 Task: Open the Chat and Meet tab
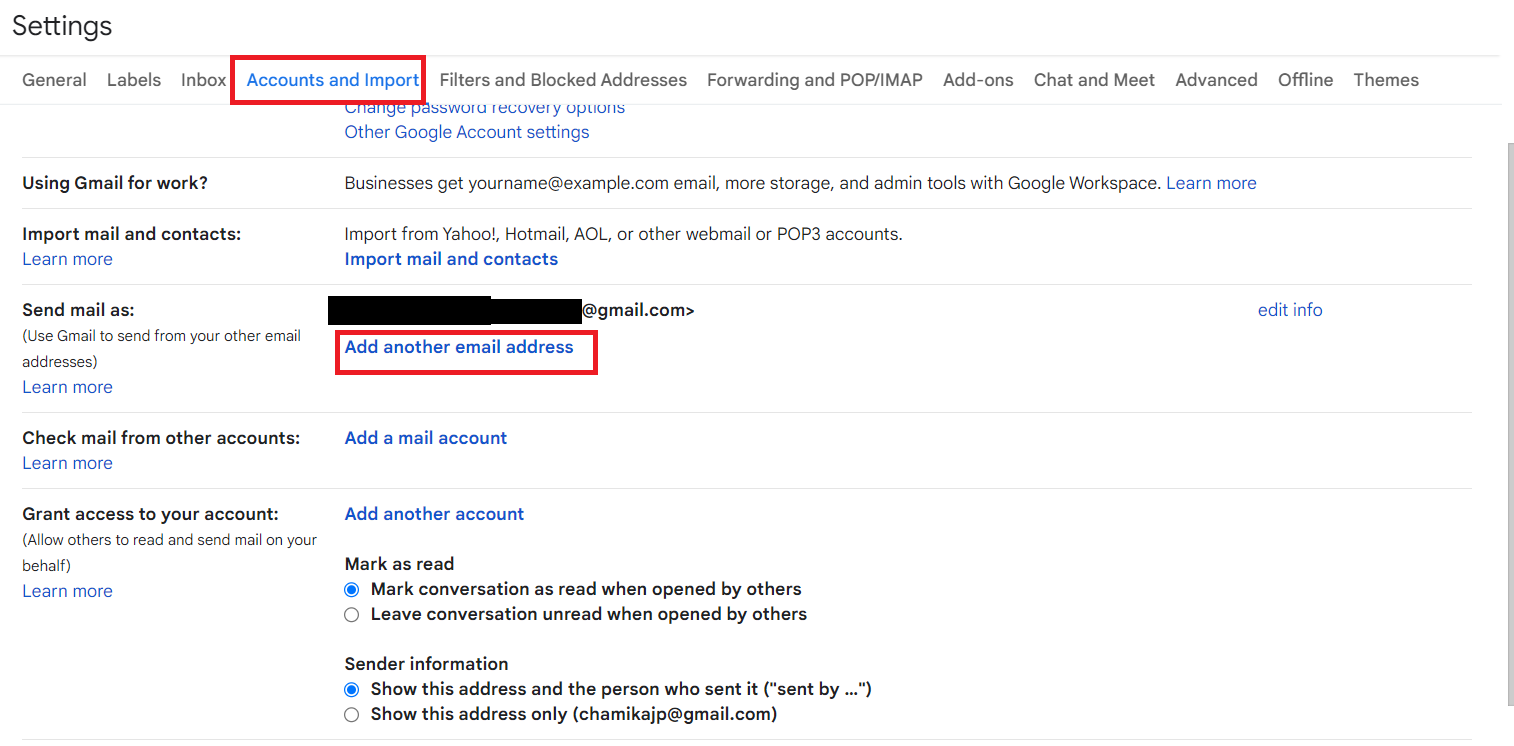coord(1094,80)
